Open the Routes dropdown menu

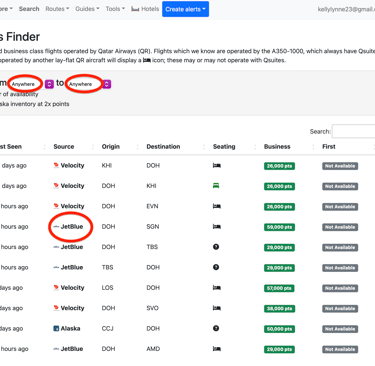coord(57,9)
